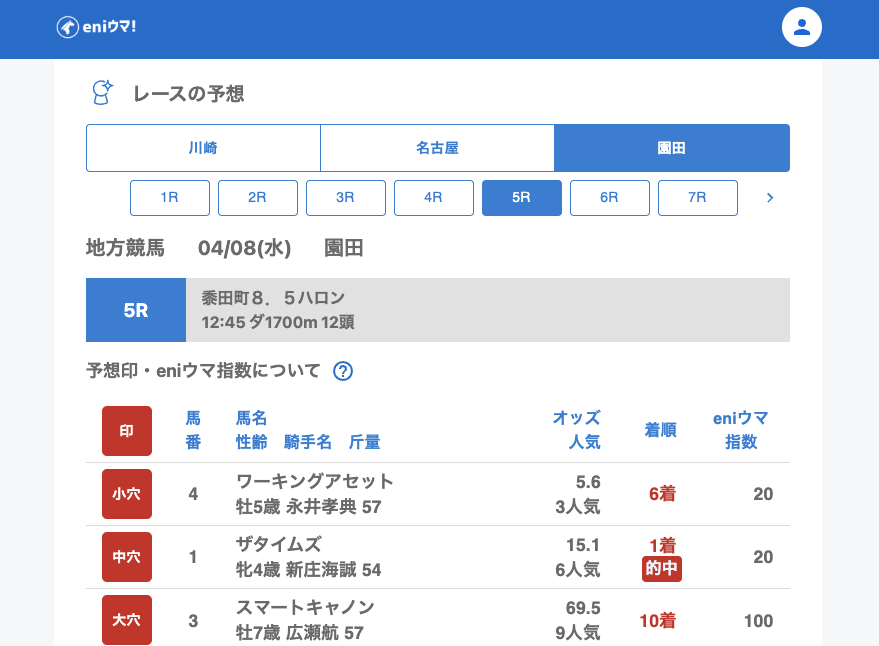This screenshot has width=879, height=646.
Task: Open the 7R race
Action: click(698, 198)
